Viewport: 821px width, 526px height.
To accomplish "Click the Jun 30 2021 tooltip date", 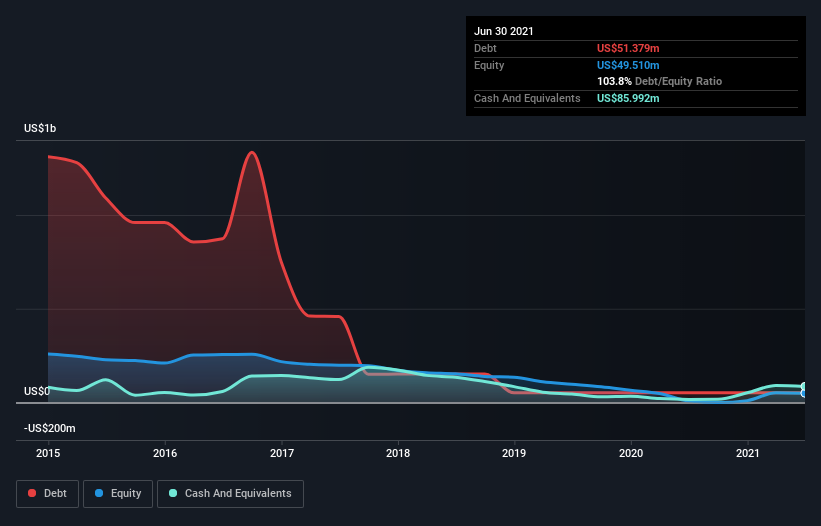I will tap(504, 31).
